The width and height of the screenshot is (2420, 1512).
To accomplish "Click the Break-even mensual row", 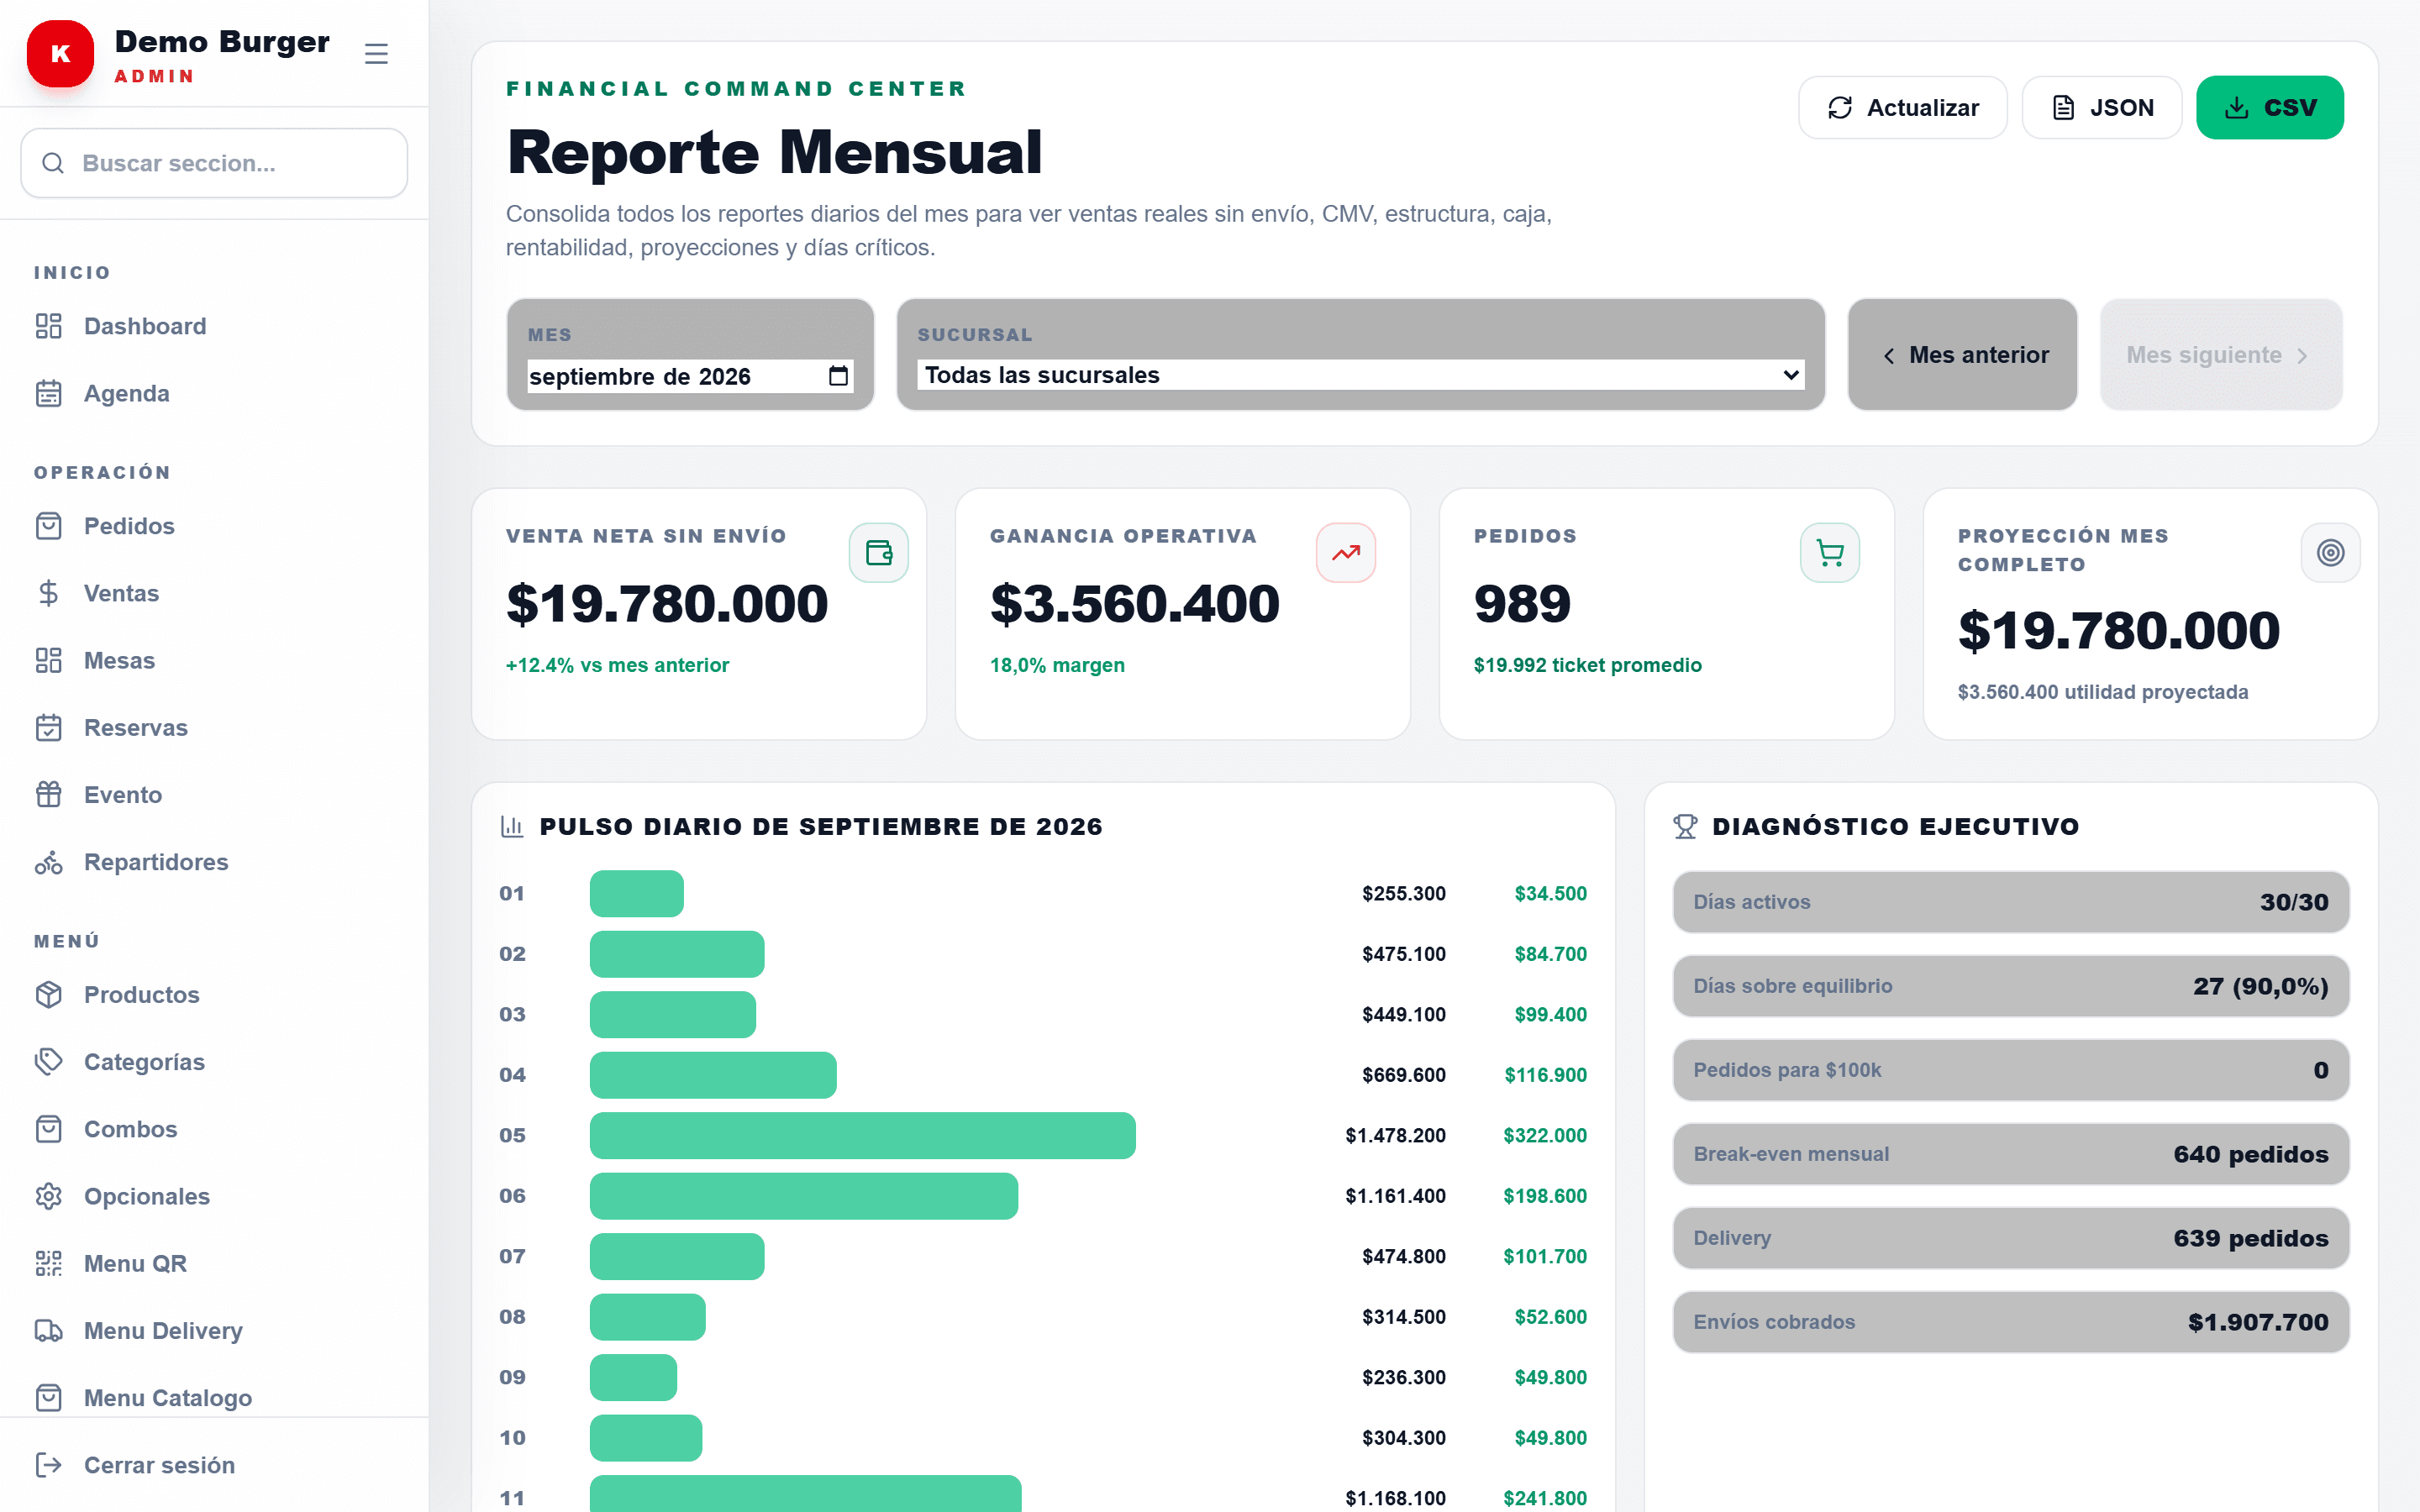I will tap(2011, 1154).
